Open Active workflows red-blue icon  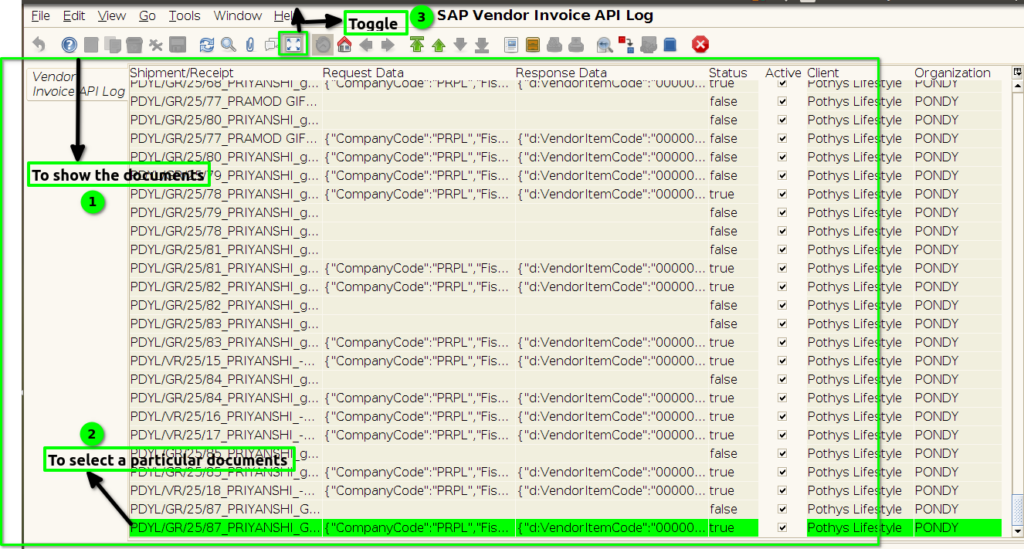626,44
